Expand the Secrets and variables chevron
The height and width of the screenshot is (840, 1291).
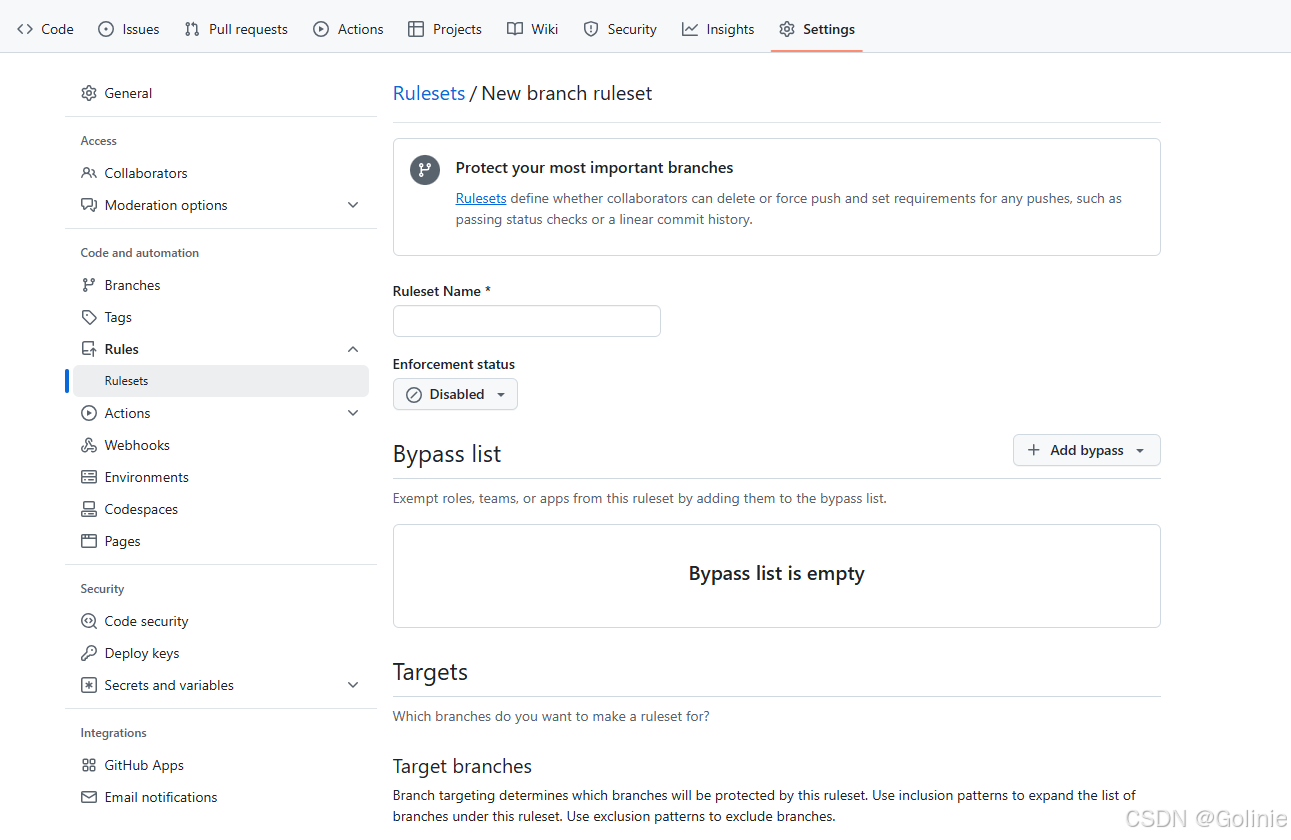point(353,685)
